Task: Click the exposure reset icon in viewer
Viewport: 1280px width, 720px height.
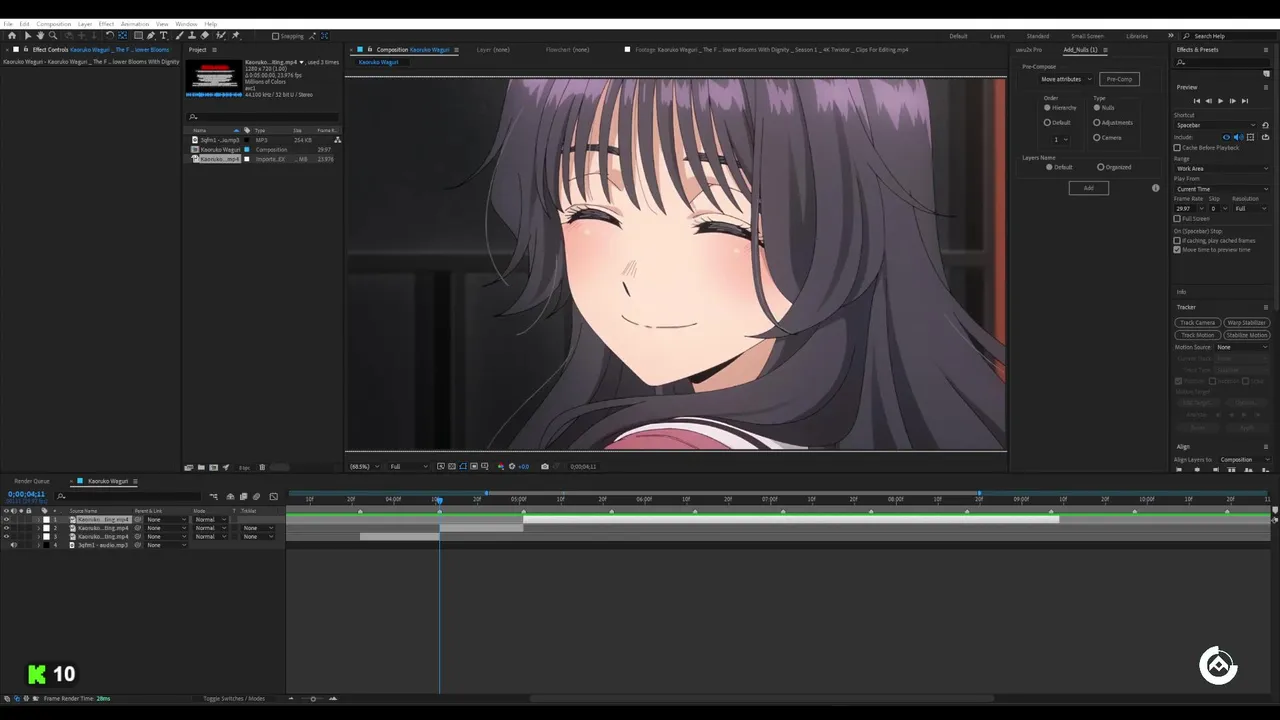Action: point(512,466)
